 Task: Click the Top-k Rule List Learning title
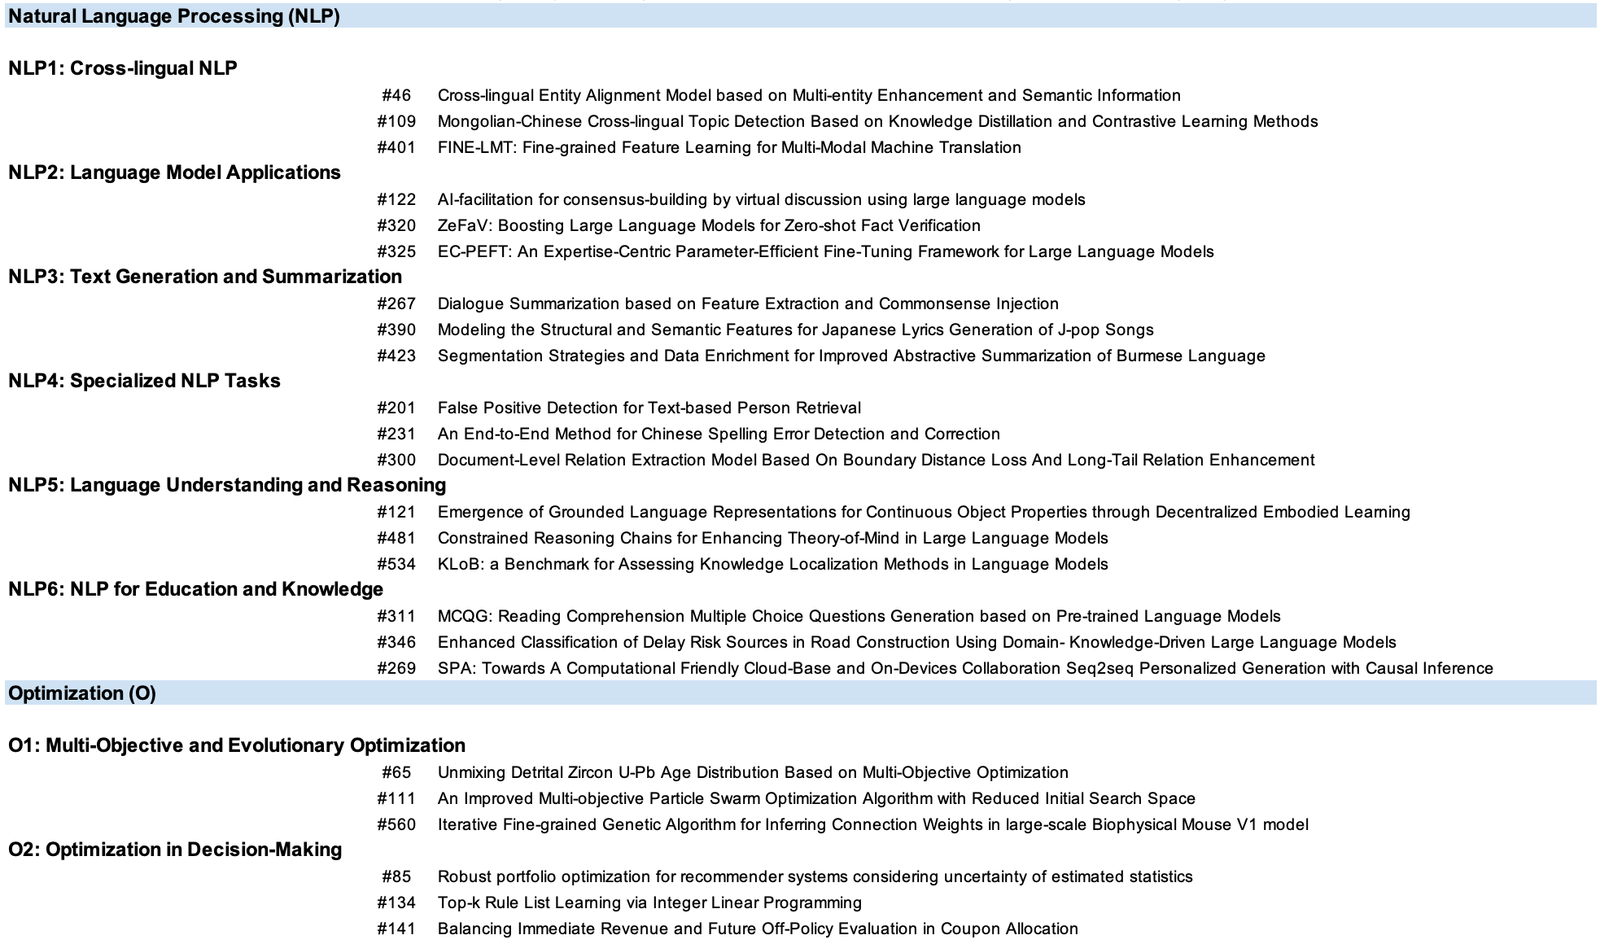tap(649, 902)
